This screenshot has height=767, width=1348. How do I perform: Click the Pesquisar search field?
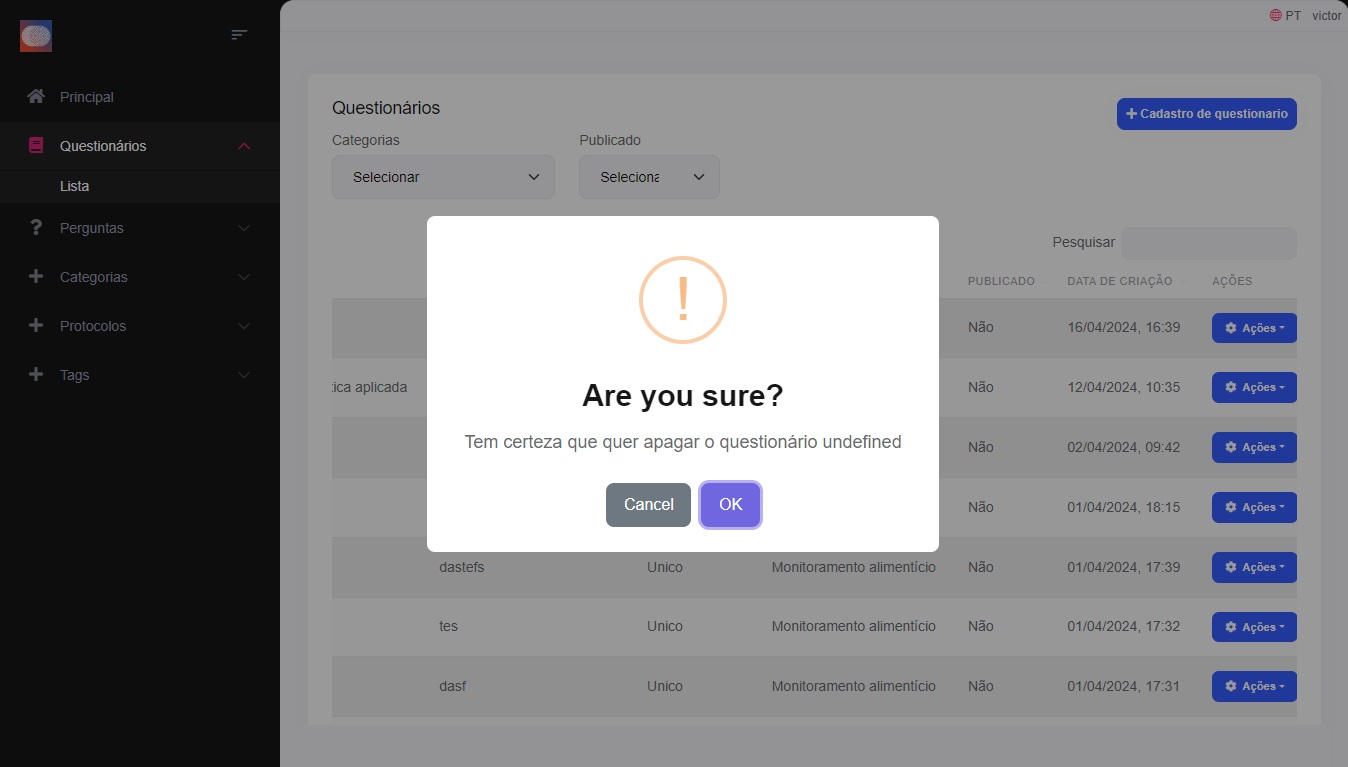tap(1208, 243)
